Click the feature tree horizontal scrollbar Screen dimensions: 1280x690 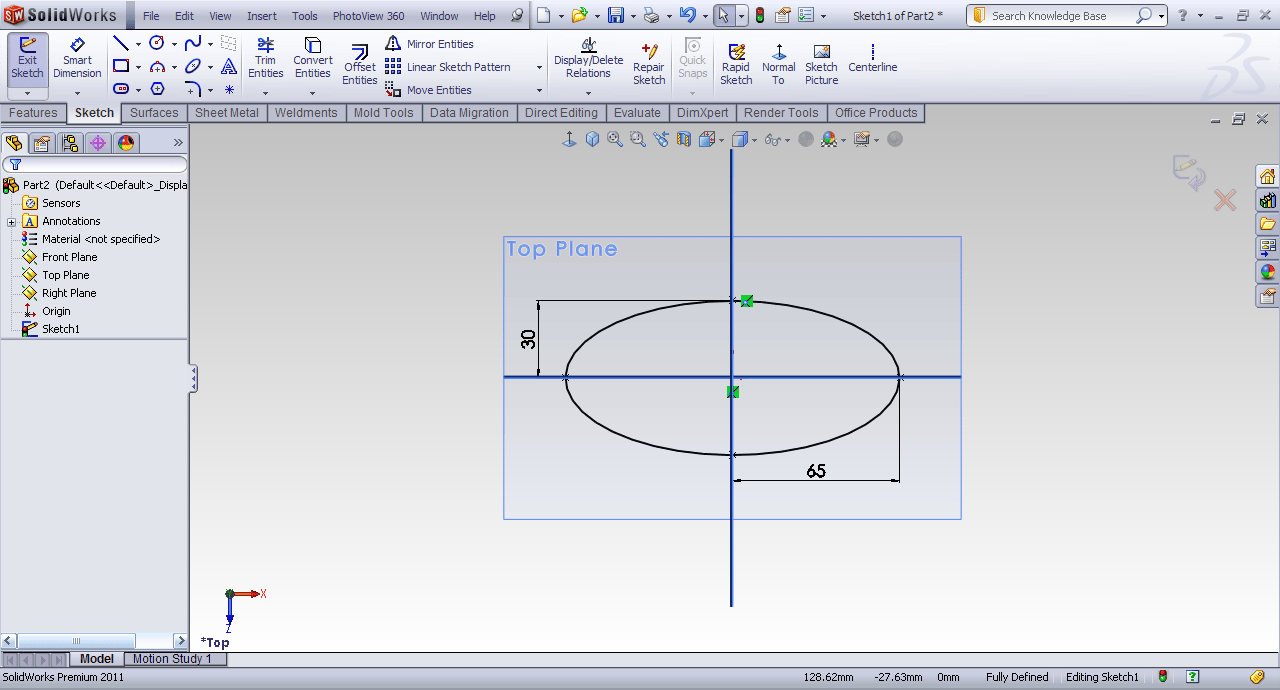point(95,641)
